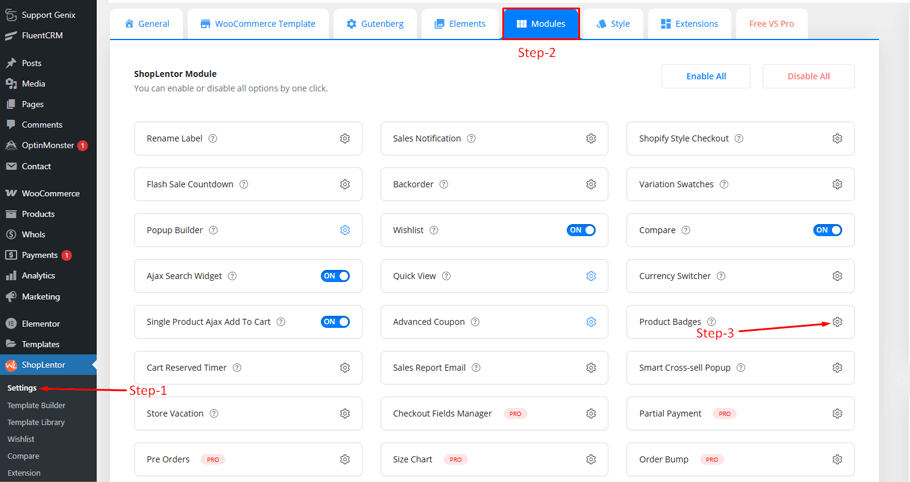
Task: Click help icon beside Backorder
Action: 443,184
